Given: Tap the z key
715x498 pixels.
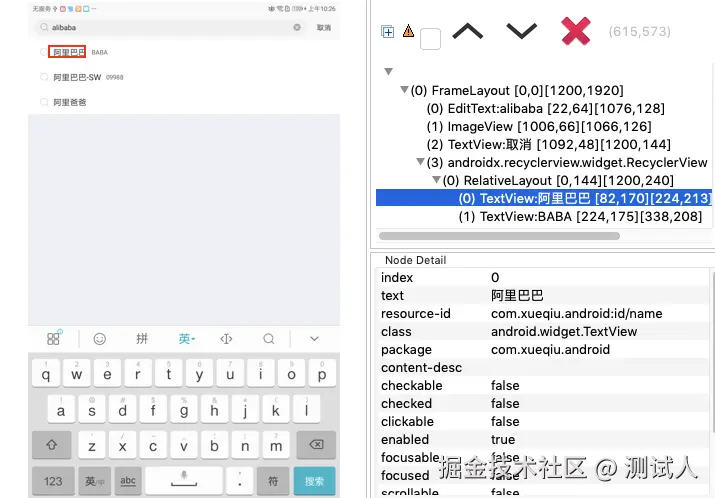Looking at the screenshot, I should click(92, 445).
